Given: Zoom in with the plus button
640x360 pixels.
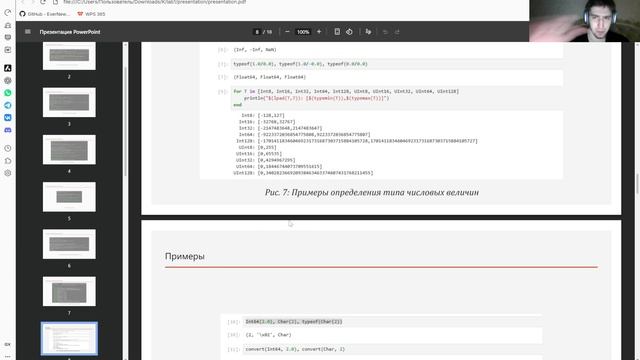Looking at the screenshot, I should coord(319,31).
